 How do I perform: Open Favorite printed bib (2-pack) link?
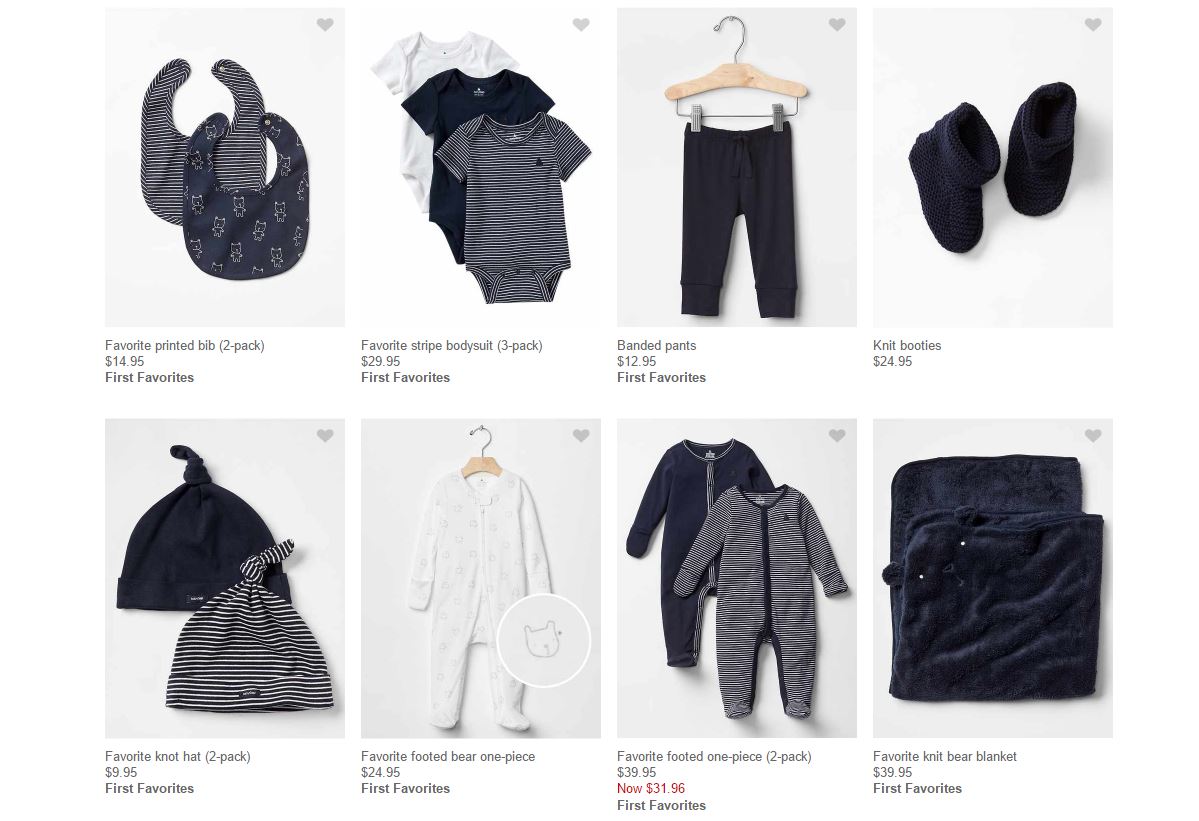click(184, 346)
